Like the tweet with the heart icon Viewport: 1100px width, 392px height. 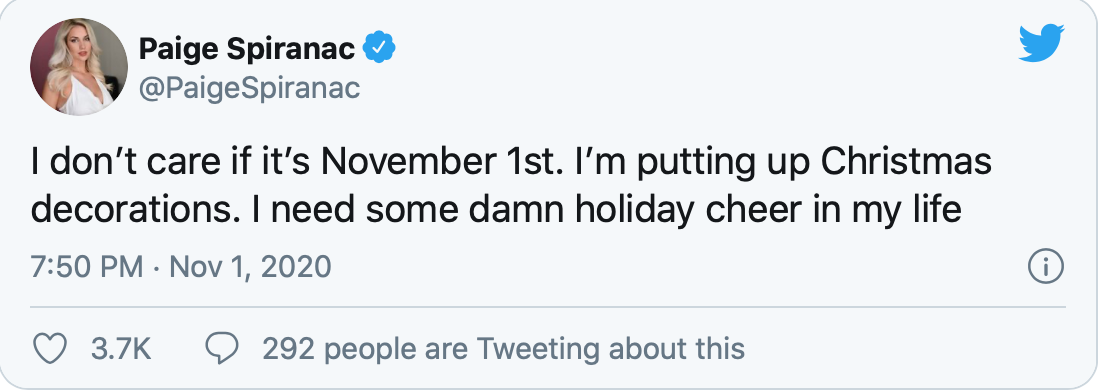pyautogui.click(x=51, y=349)
